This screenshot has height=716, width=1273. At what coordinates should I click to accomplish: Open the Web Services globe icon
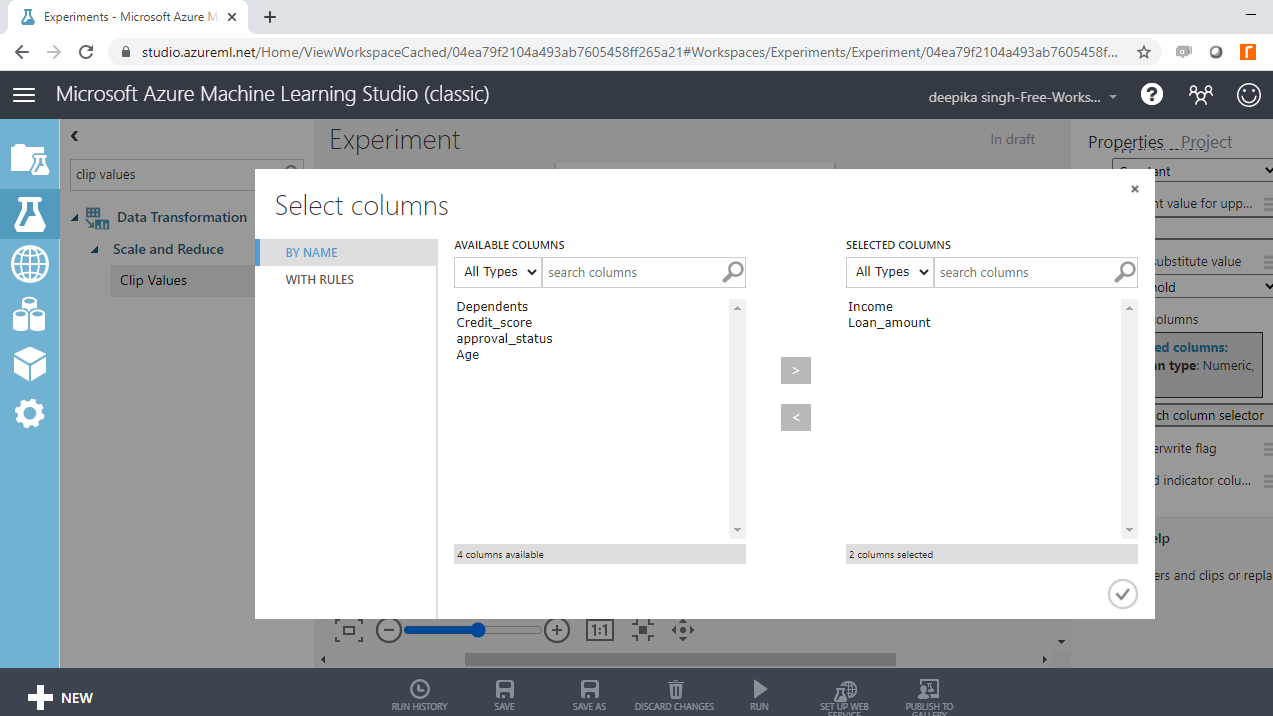click(30, 265)
